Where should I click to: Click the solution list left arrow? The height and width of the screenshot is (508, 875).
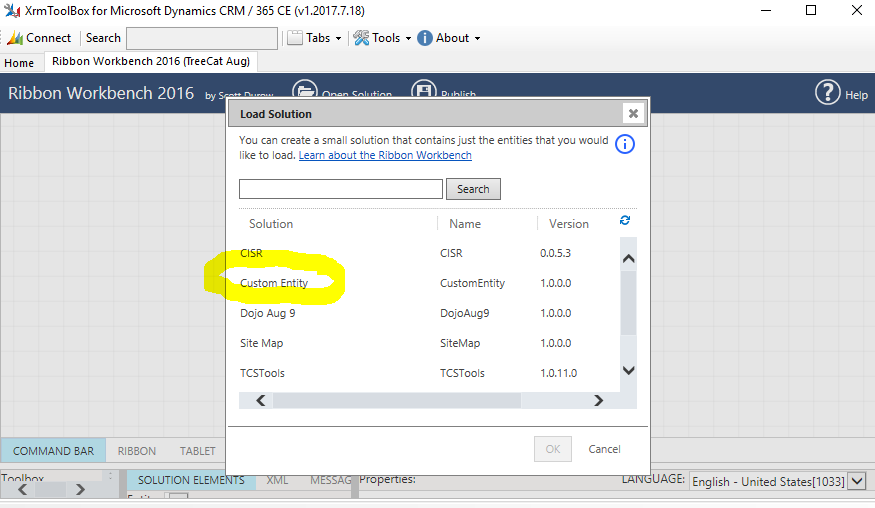[x=261, y=400]
